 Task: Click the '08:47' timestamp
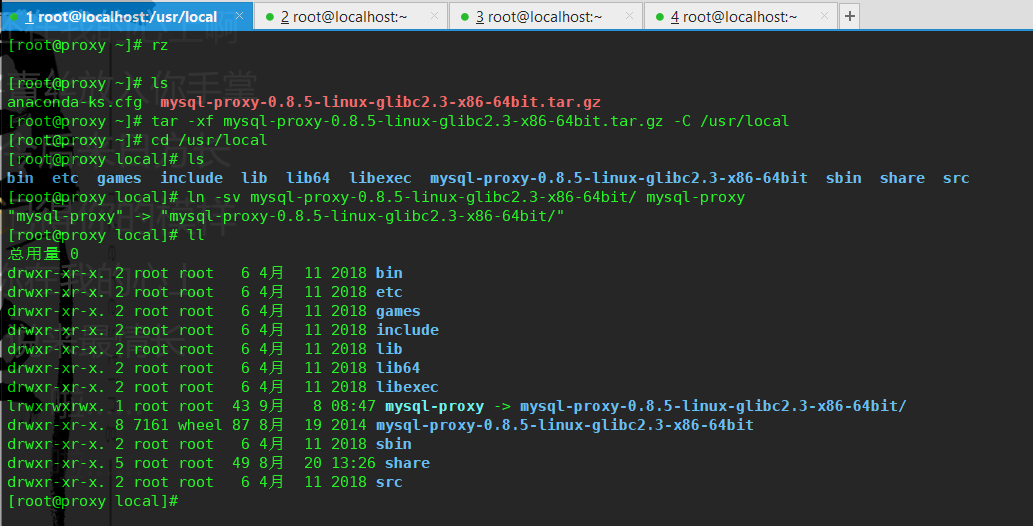[353, 406]
